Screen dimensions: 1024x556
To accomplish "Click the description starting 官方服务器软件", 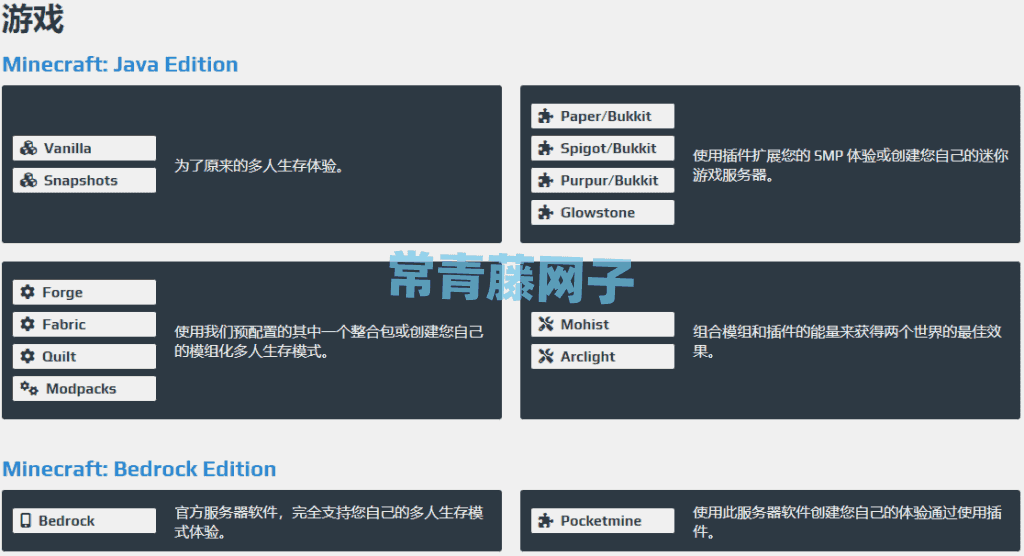I will point(329,522).
